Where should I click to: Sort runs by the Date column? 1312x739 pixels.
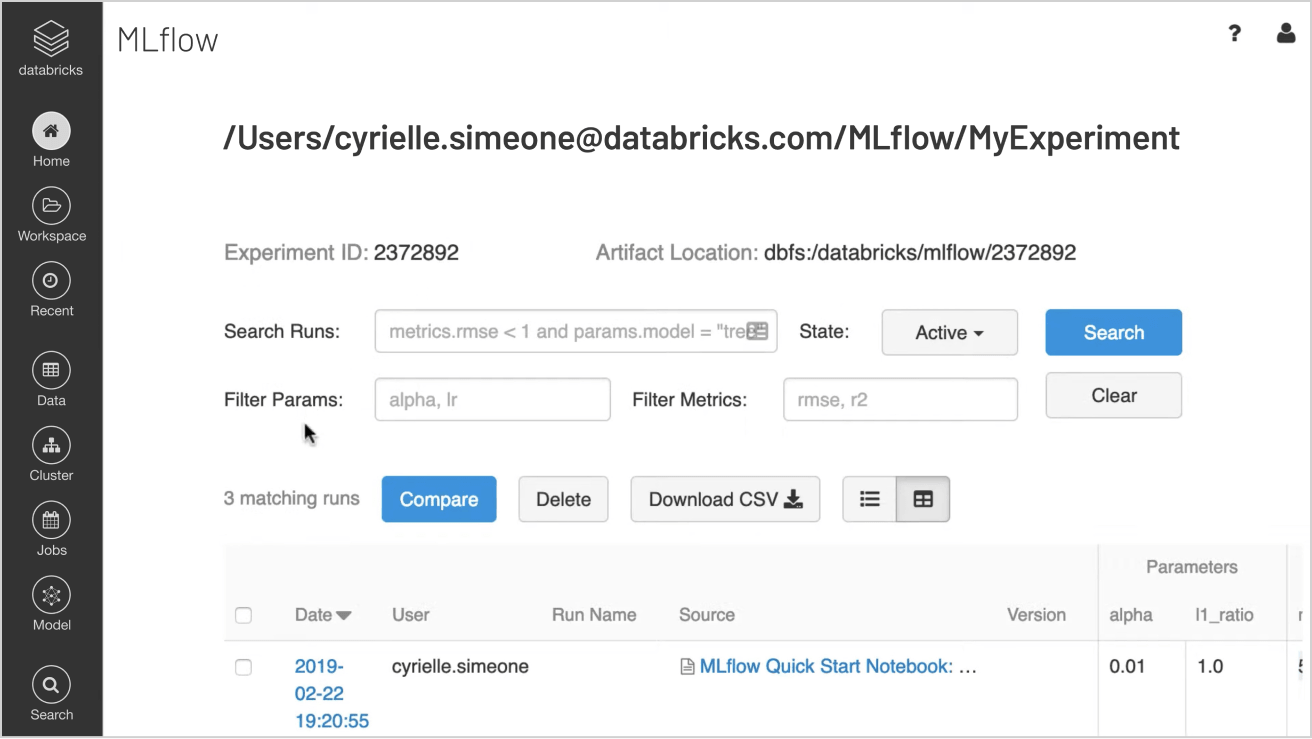(322, 615)
